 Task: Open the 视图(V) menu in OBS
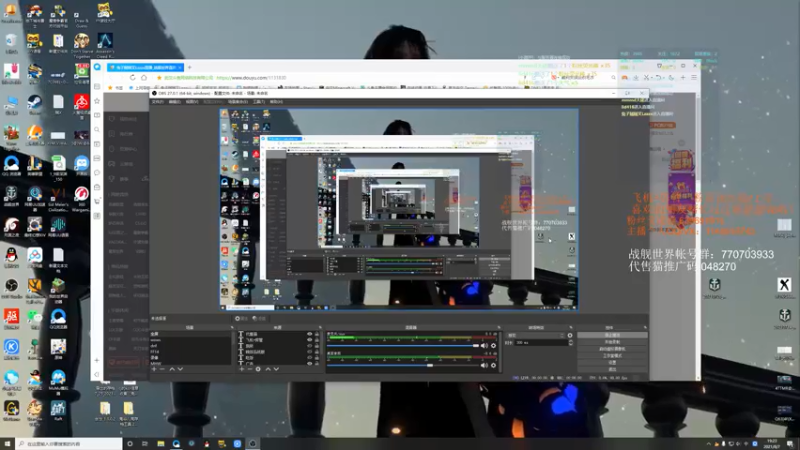tap(192, 102)
